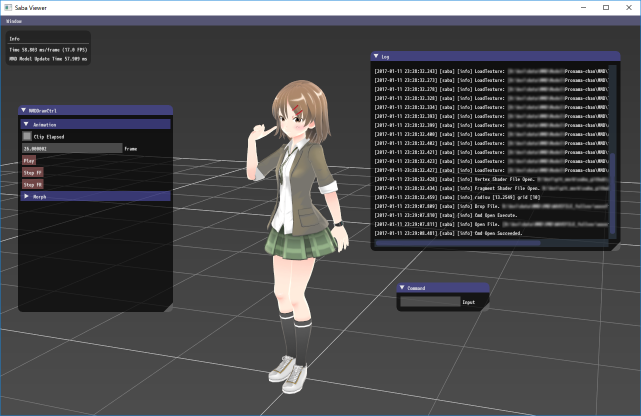
Task: Collapse the Animation section header
Action: point(96,124)
